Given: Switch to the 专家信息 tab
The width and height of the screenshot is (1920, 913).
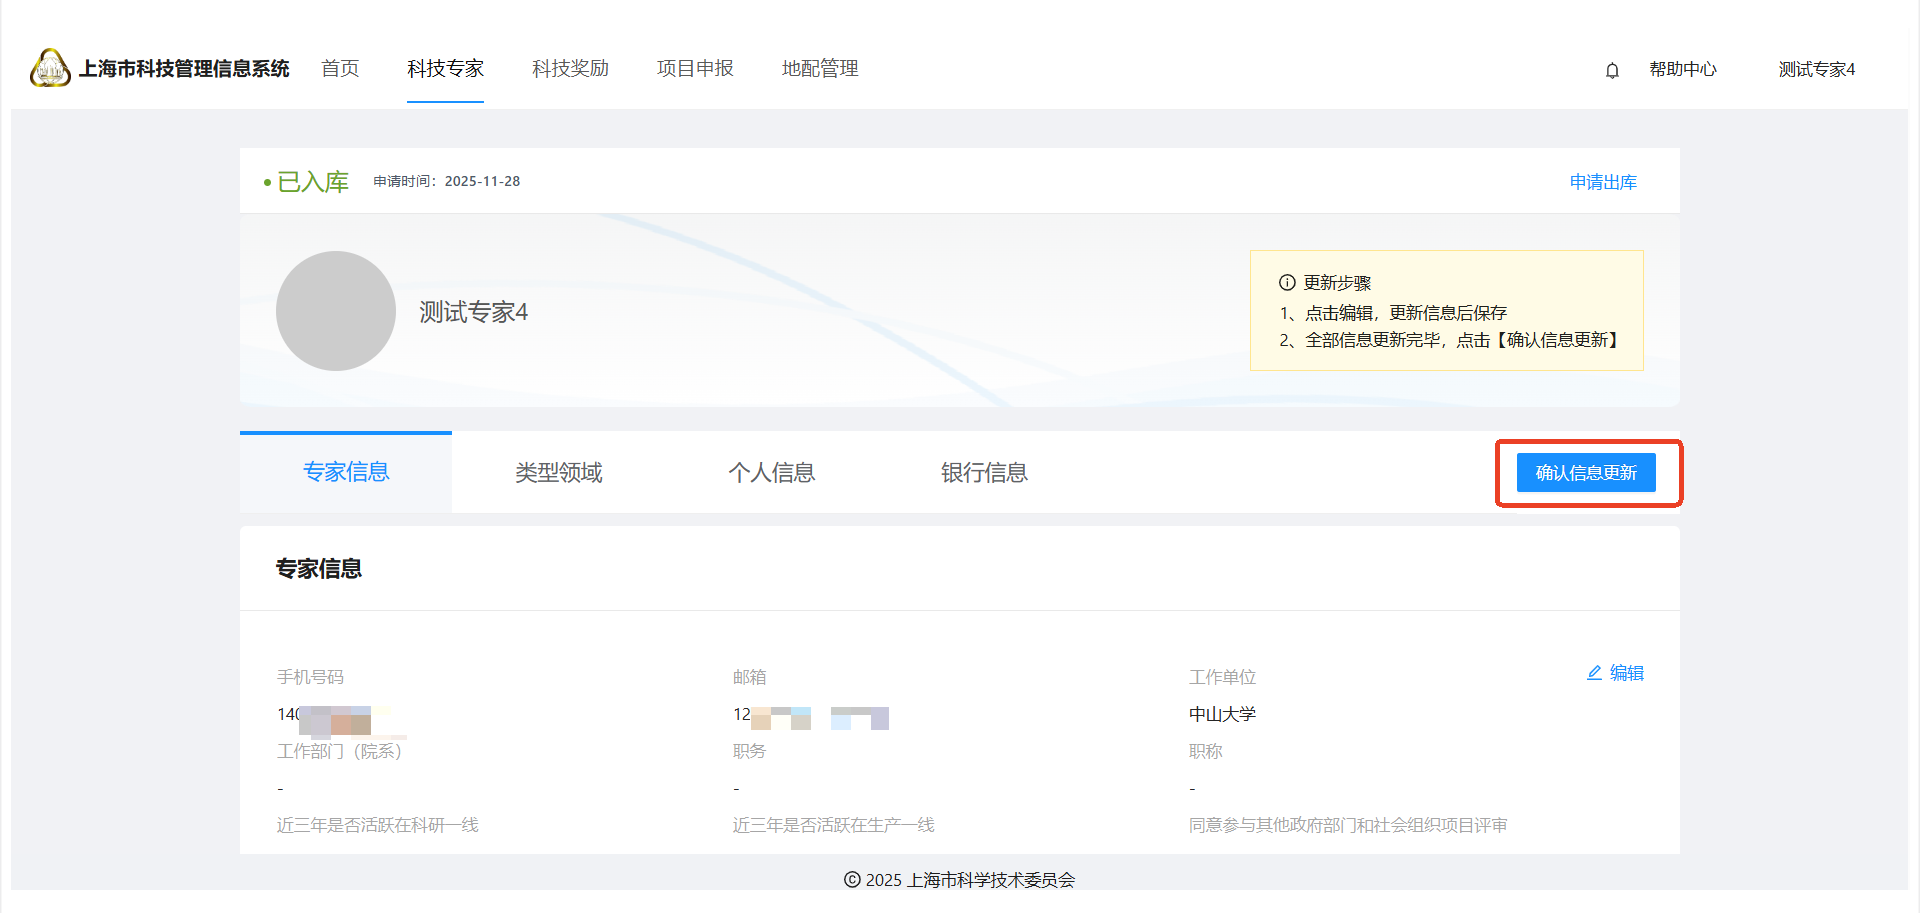Looking at the screenshot, I should pos(346,472).
